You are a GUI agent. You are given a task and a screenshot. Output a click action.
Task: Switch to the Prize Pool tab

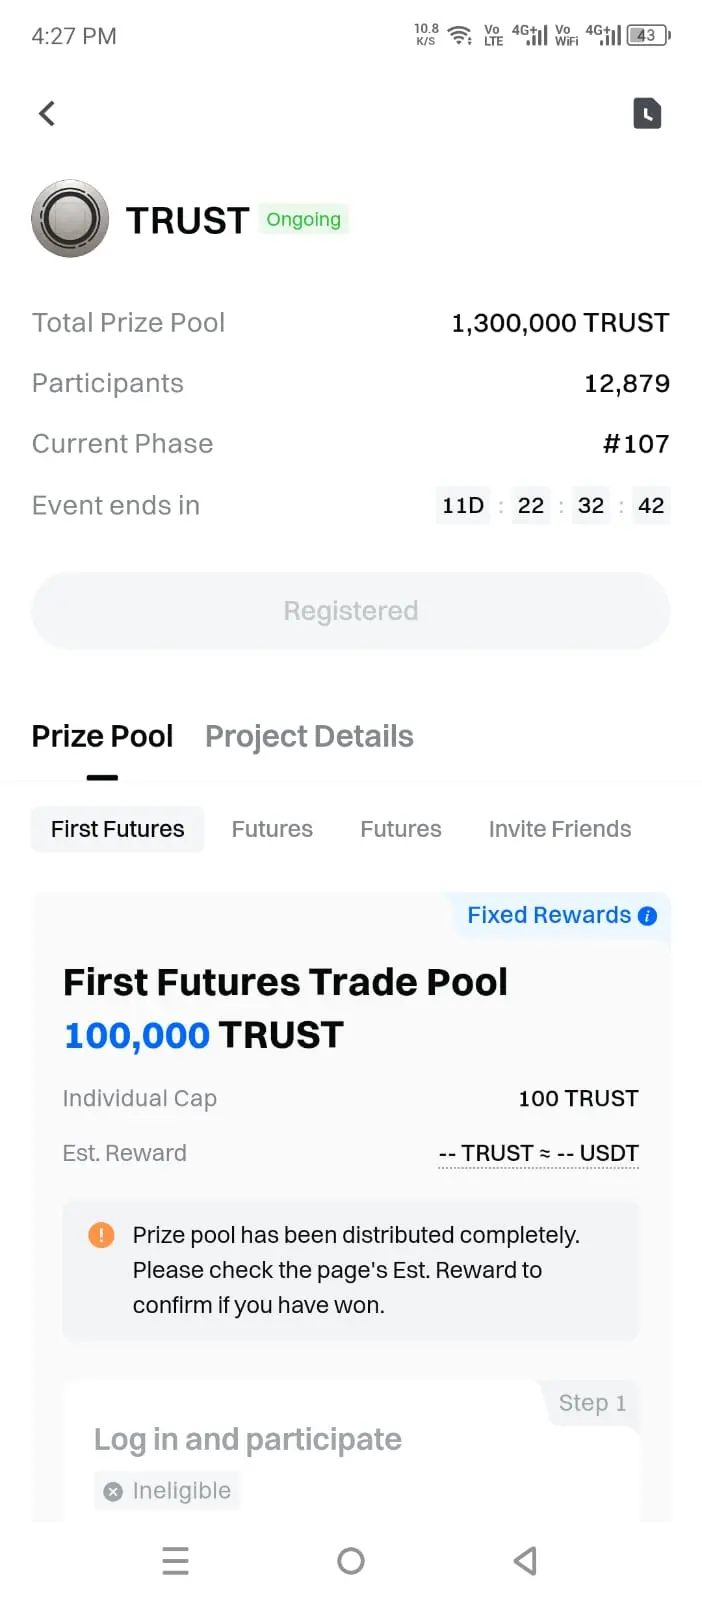point(102,736)
